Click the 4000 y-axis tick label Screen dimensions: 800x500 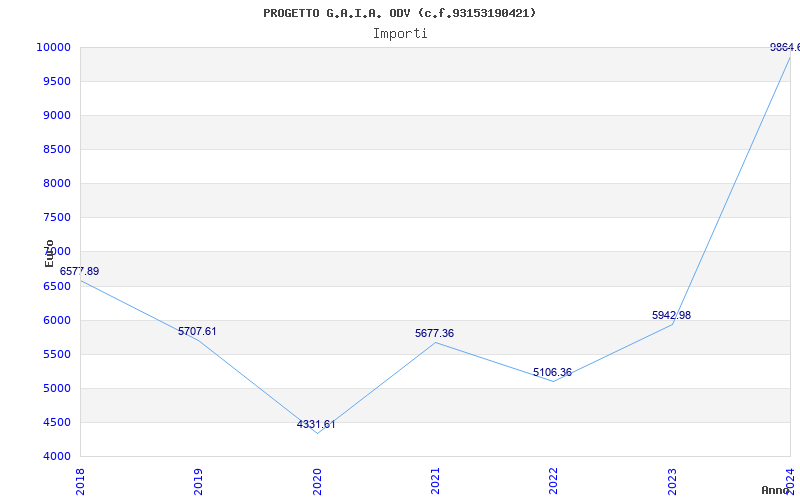coord(57,456)
